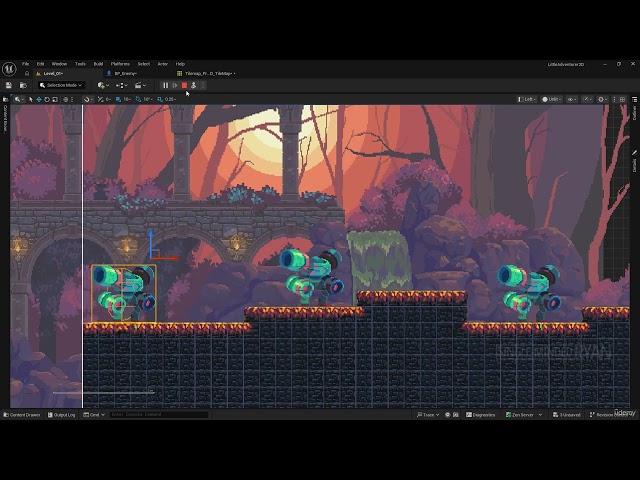Open the Left view orientation dropdown

(x=527, y=99)
